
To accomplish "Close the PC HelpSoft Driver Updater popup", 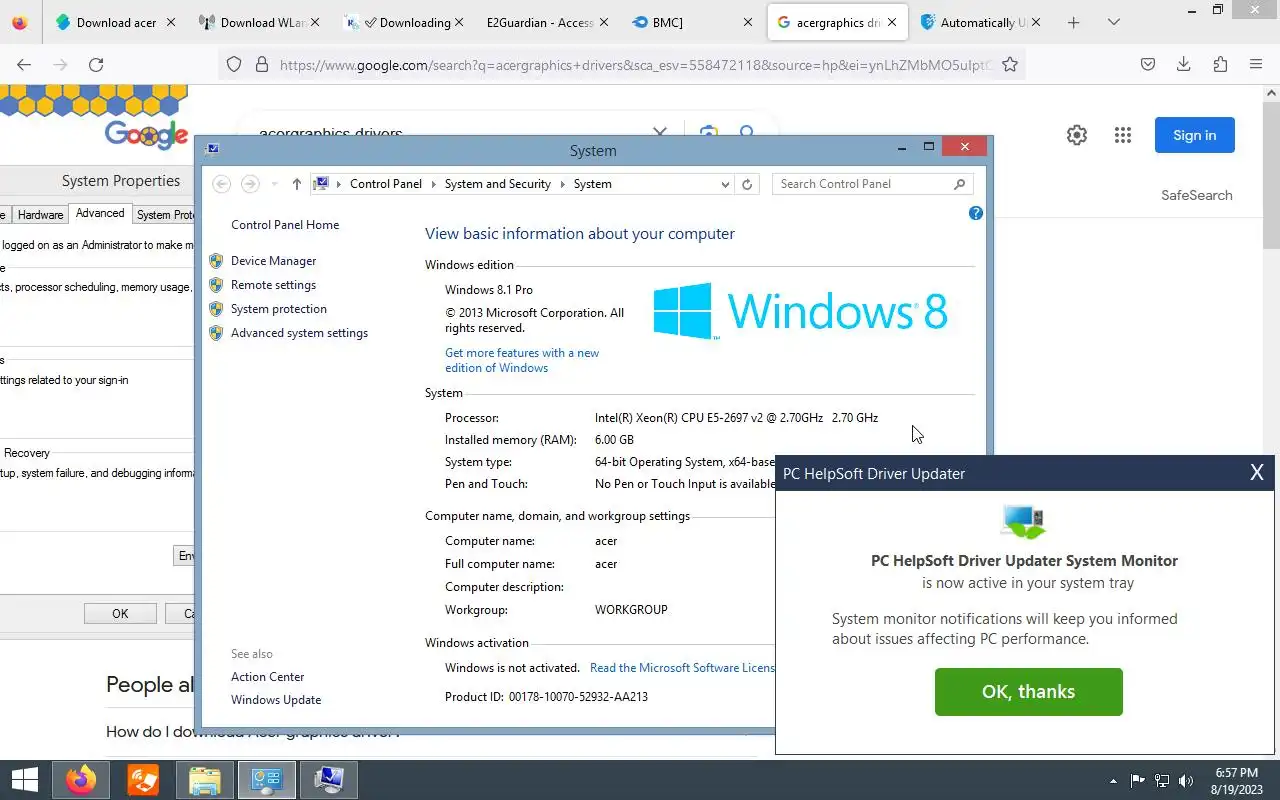I will (x=1257, y=473).
